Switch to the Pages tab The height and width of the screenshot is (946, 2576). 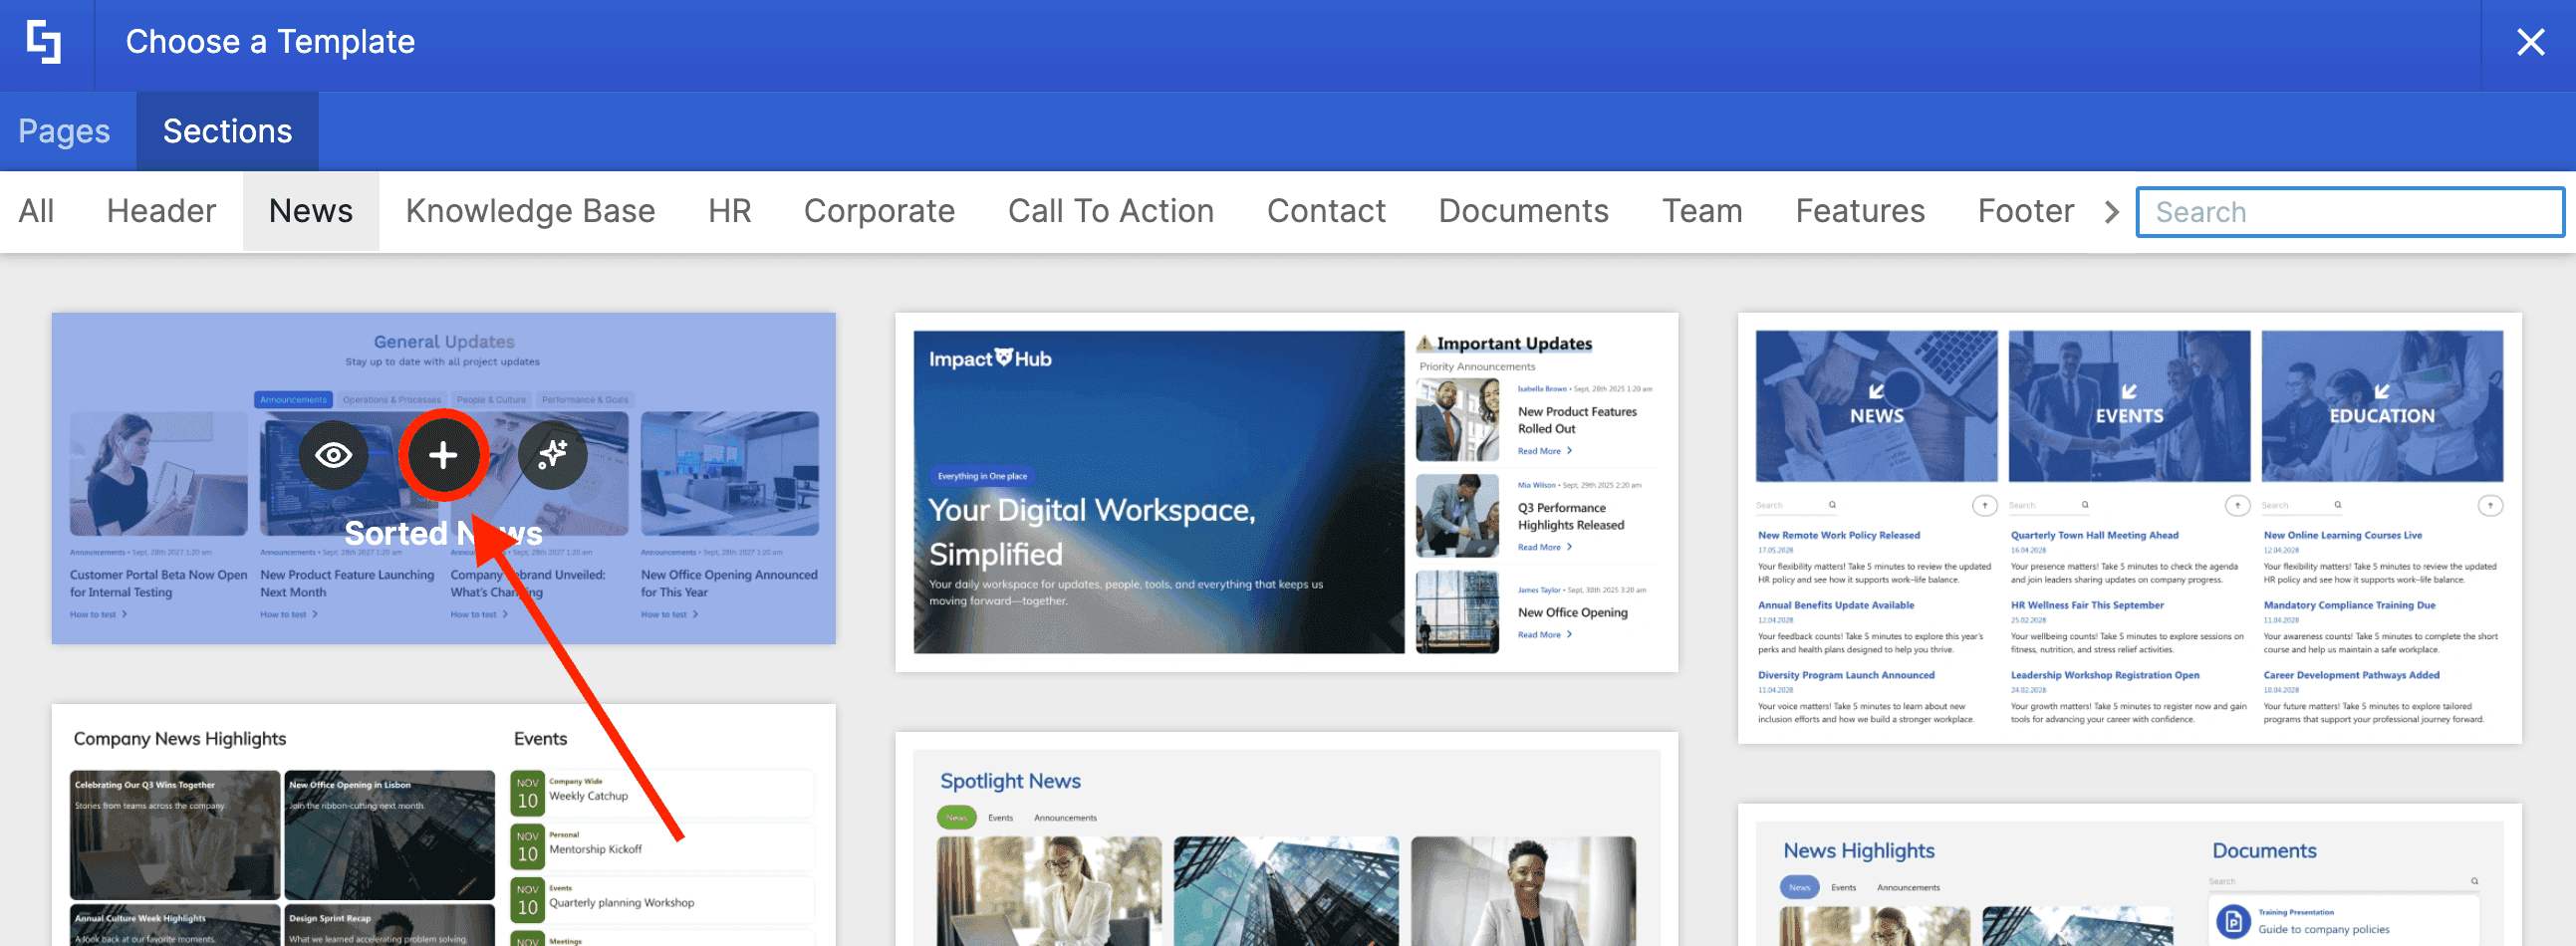coord(64,131)
